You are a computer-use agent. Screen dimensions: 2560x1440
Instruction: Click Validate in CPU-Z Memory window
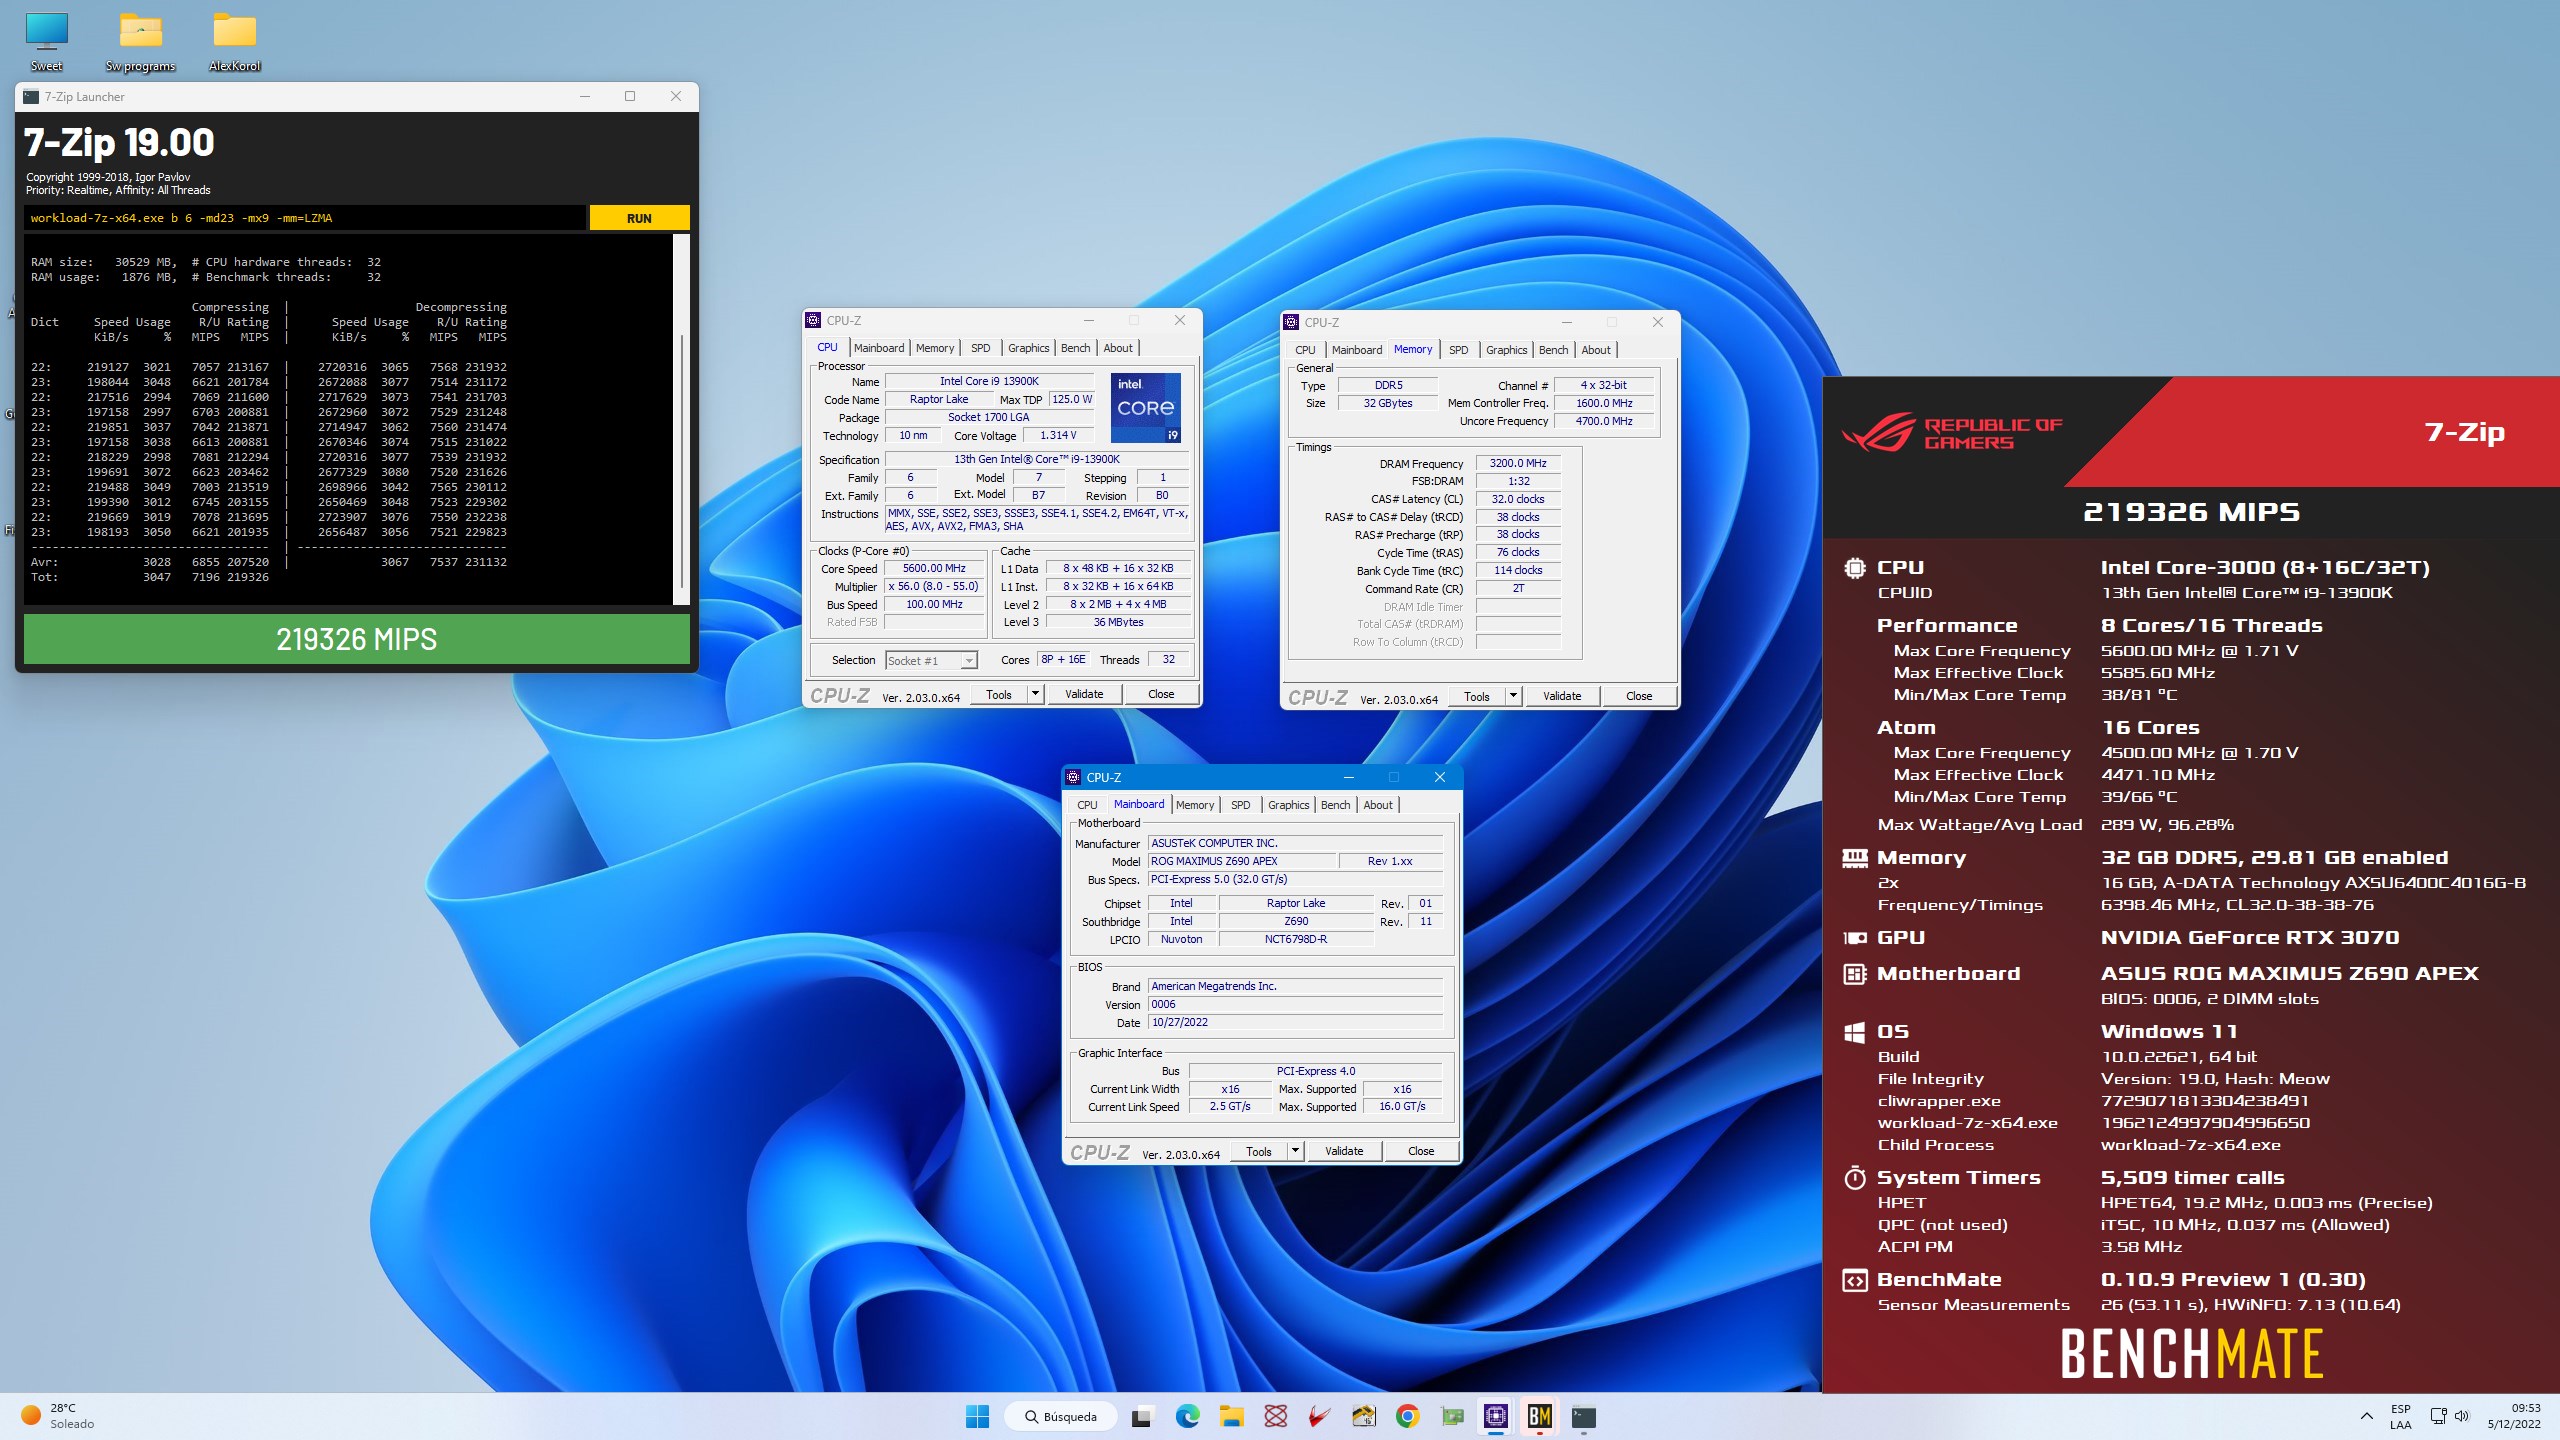[1561, 696]
